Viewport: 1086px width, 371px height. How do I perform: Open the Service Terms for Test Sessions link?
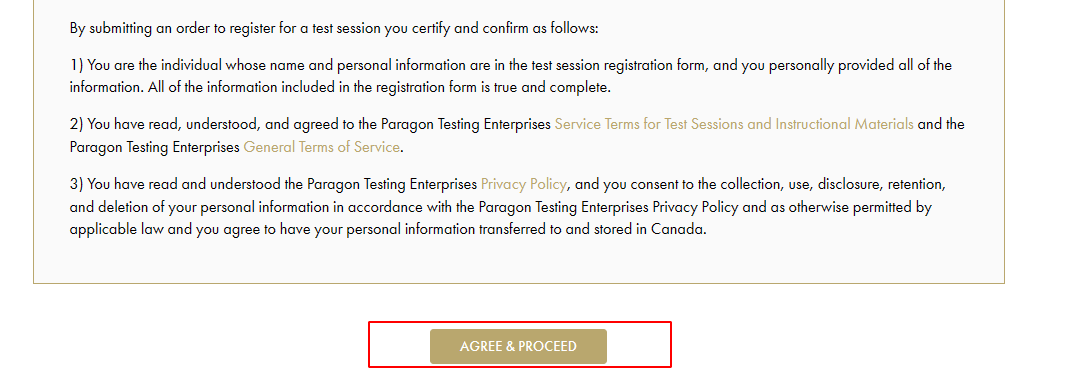point(734,125)
